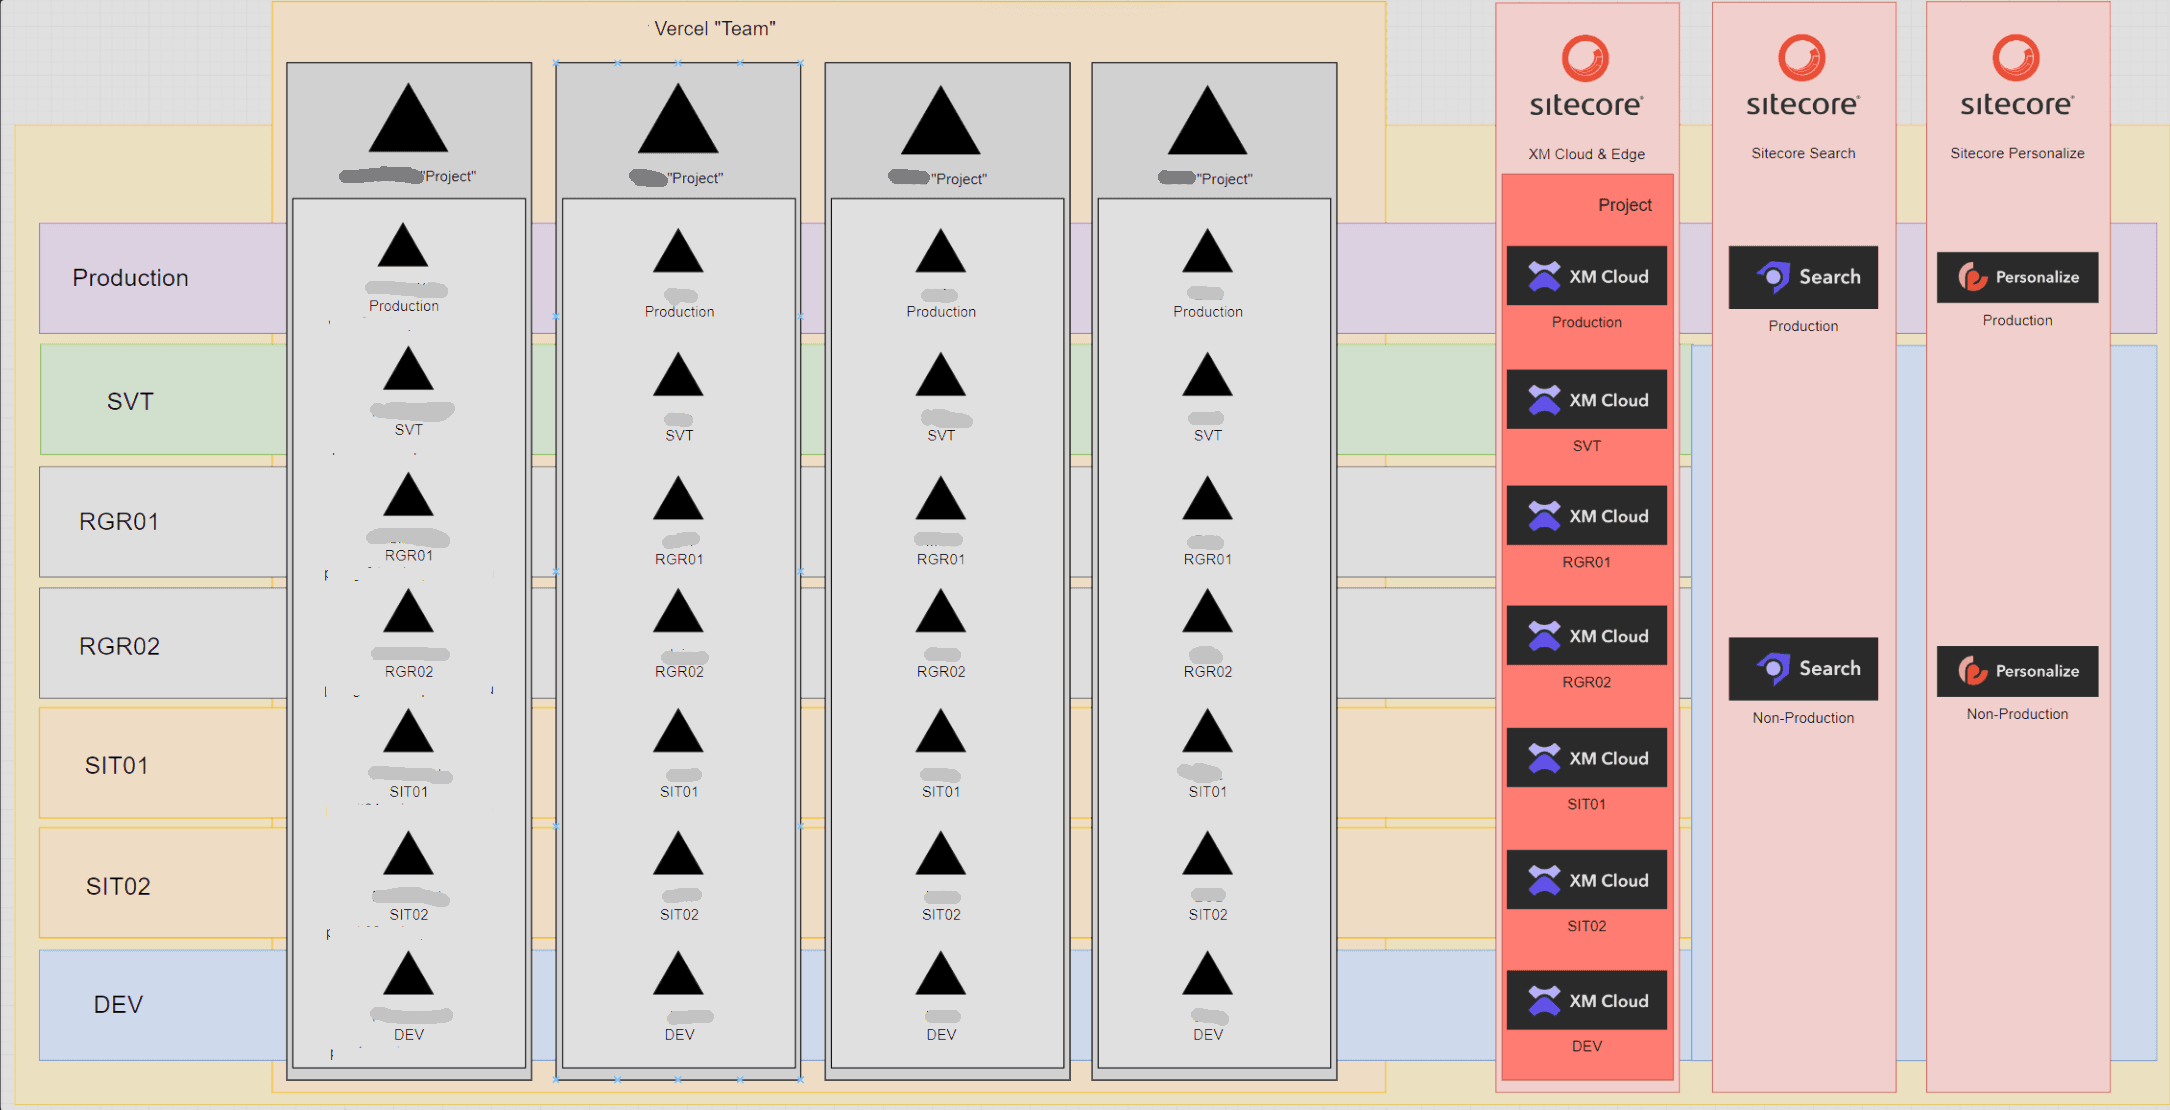This screenshot has width=2170, height=1110.
Task: Select the red Project header label
Action: 1624,205
